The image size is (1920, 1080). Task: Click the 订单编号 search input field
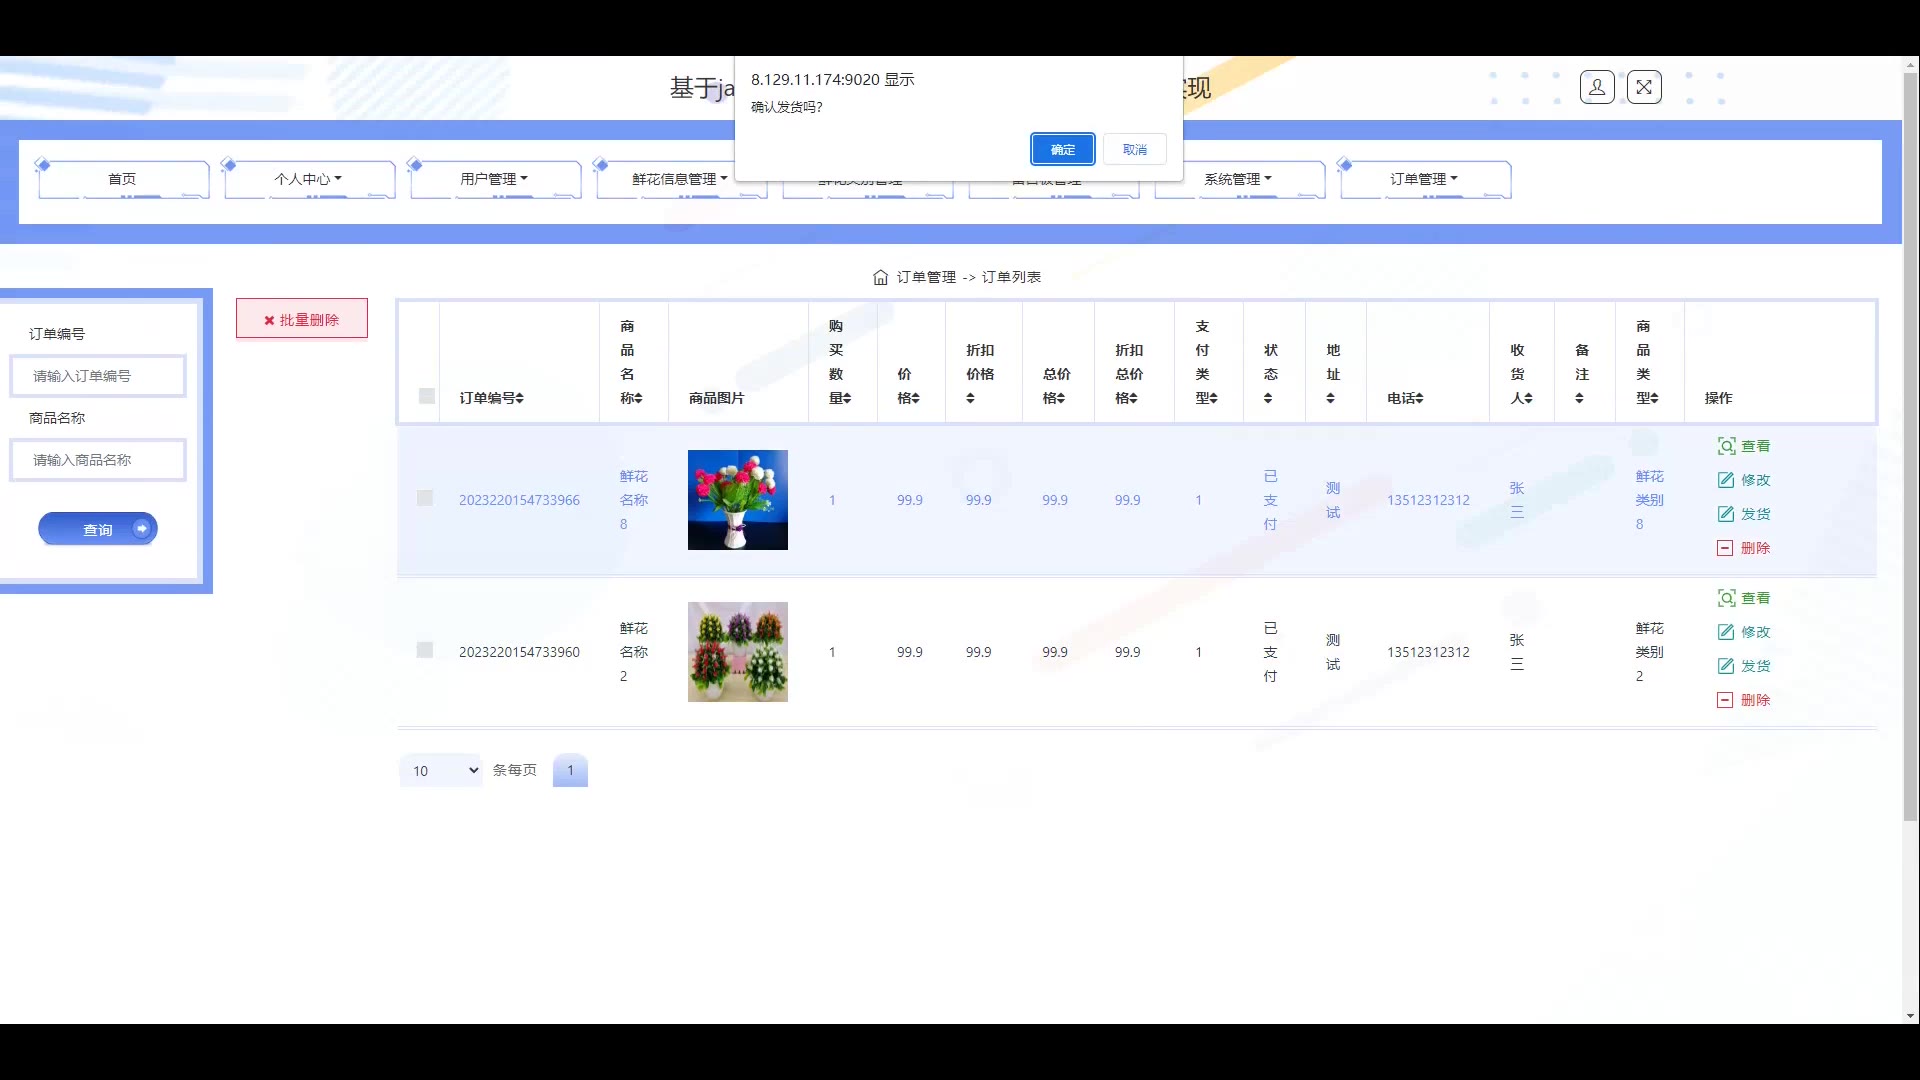coord(98,376)
